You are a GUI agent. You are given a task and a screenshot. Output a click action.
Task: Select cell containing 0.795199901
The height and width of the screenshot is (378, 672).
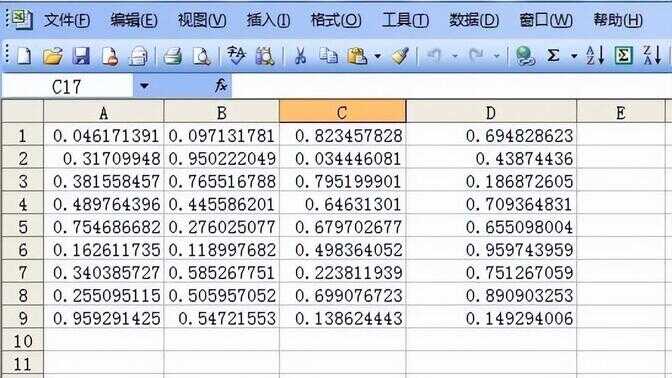[342, 181]
